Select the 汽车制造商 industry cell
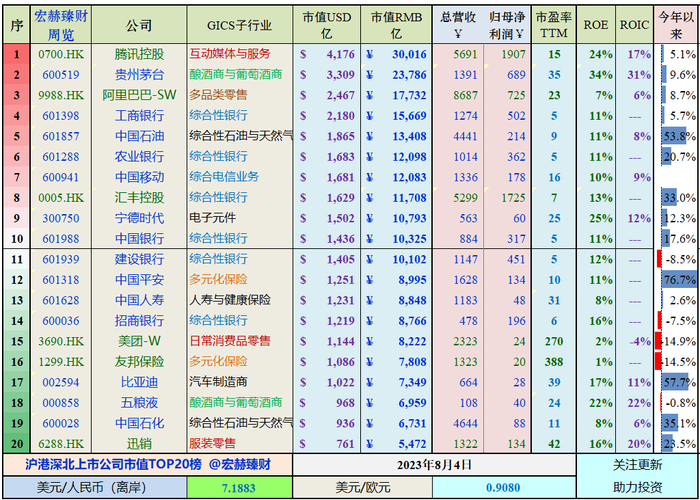 pos(240,382)
